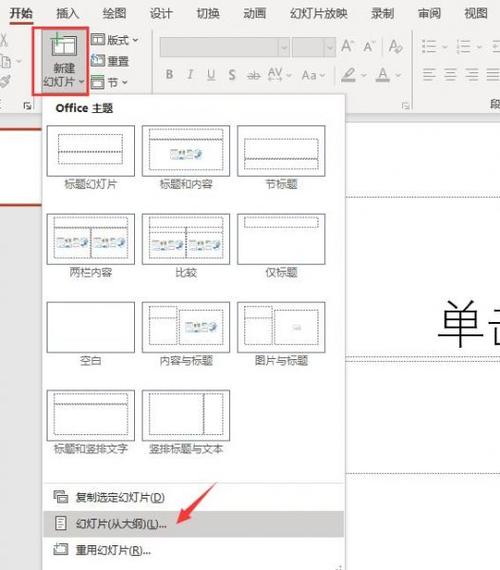This screenshot has width=500, height=570.
Task: Switch to the Home (开始) tab
Action: 21,13
